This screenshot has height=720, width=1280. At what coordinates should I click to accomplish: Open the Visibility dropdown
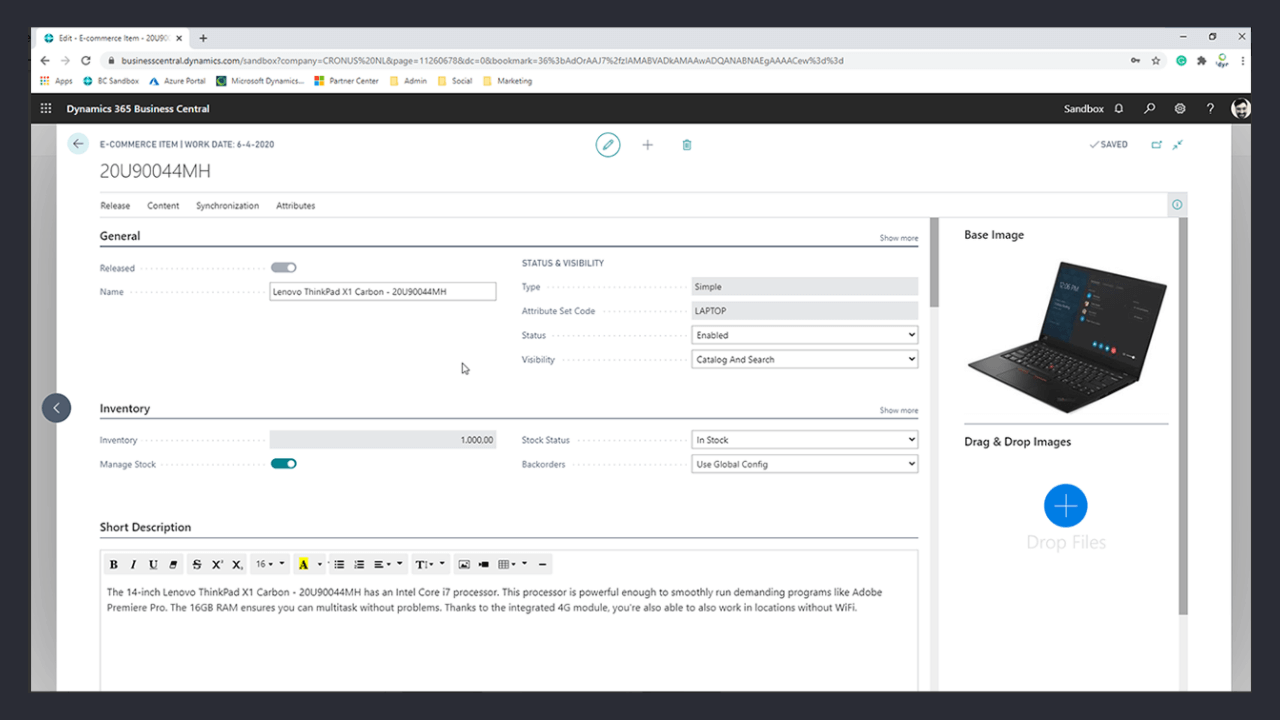click(805, 359)
